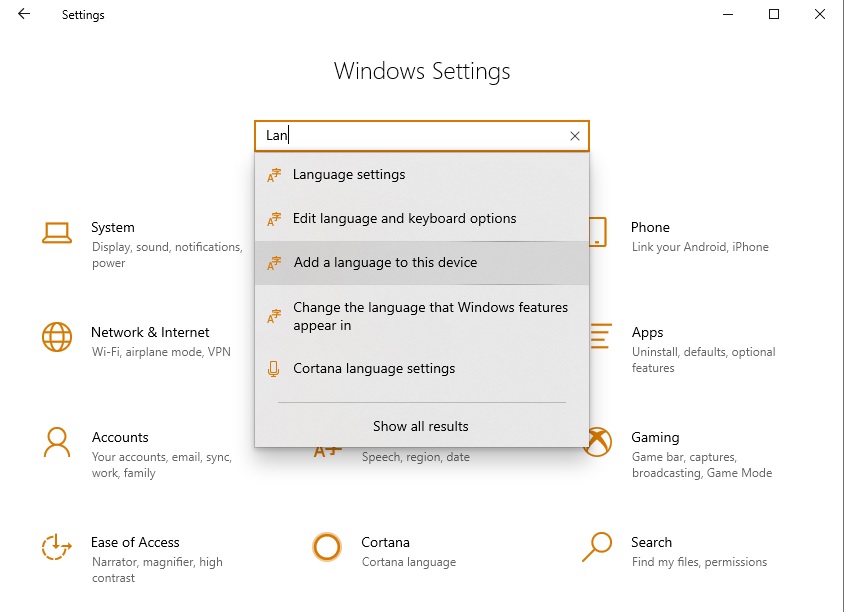This screenshot has height=612, width=844.
Task: Maximize the Settings window
Action: (773, 15)
